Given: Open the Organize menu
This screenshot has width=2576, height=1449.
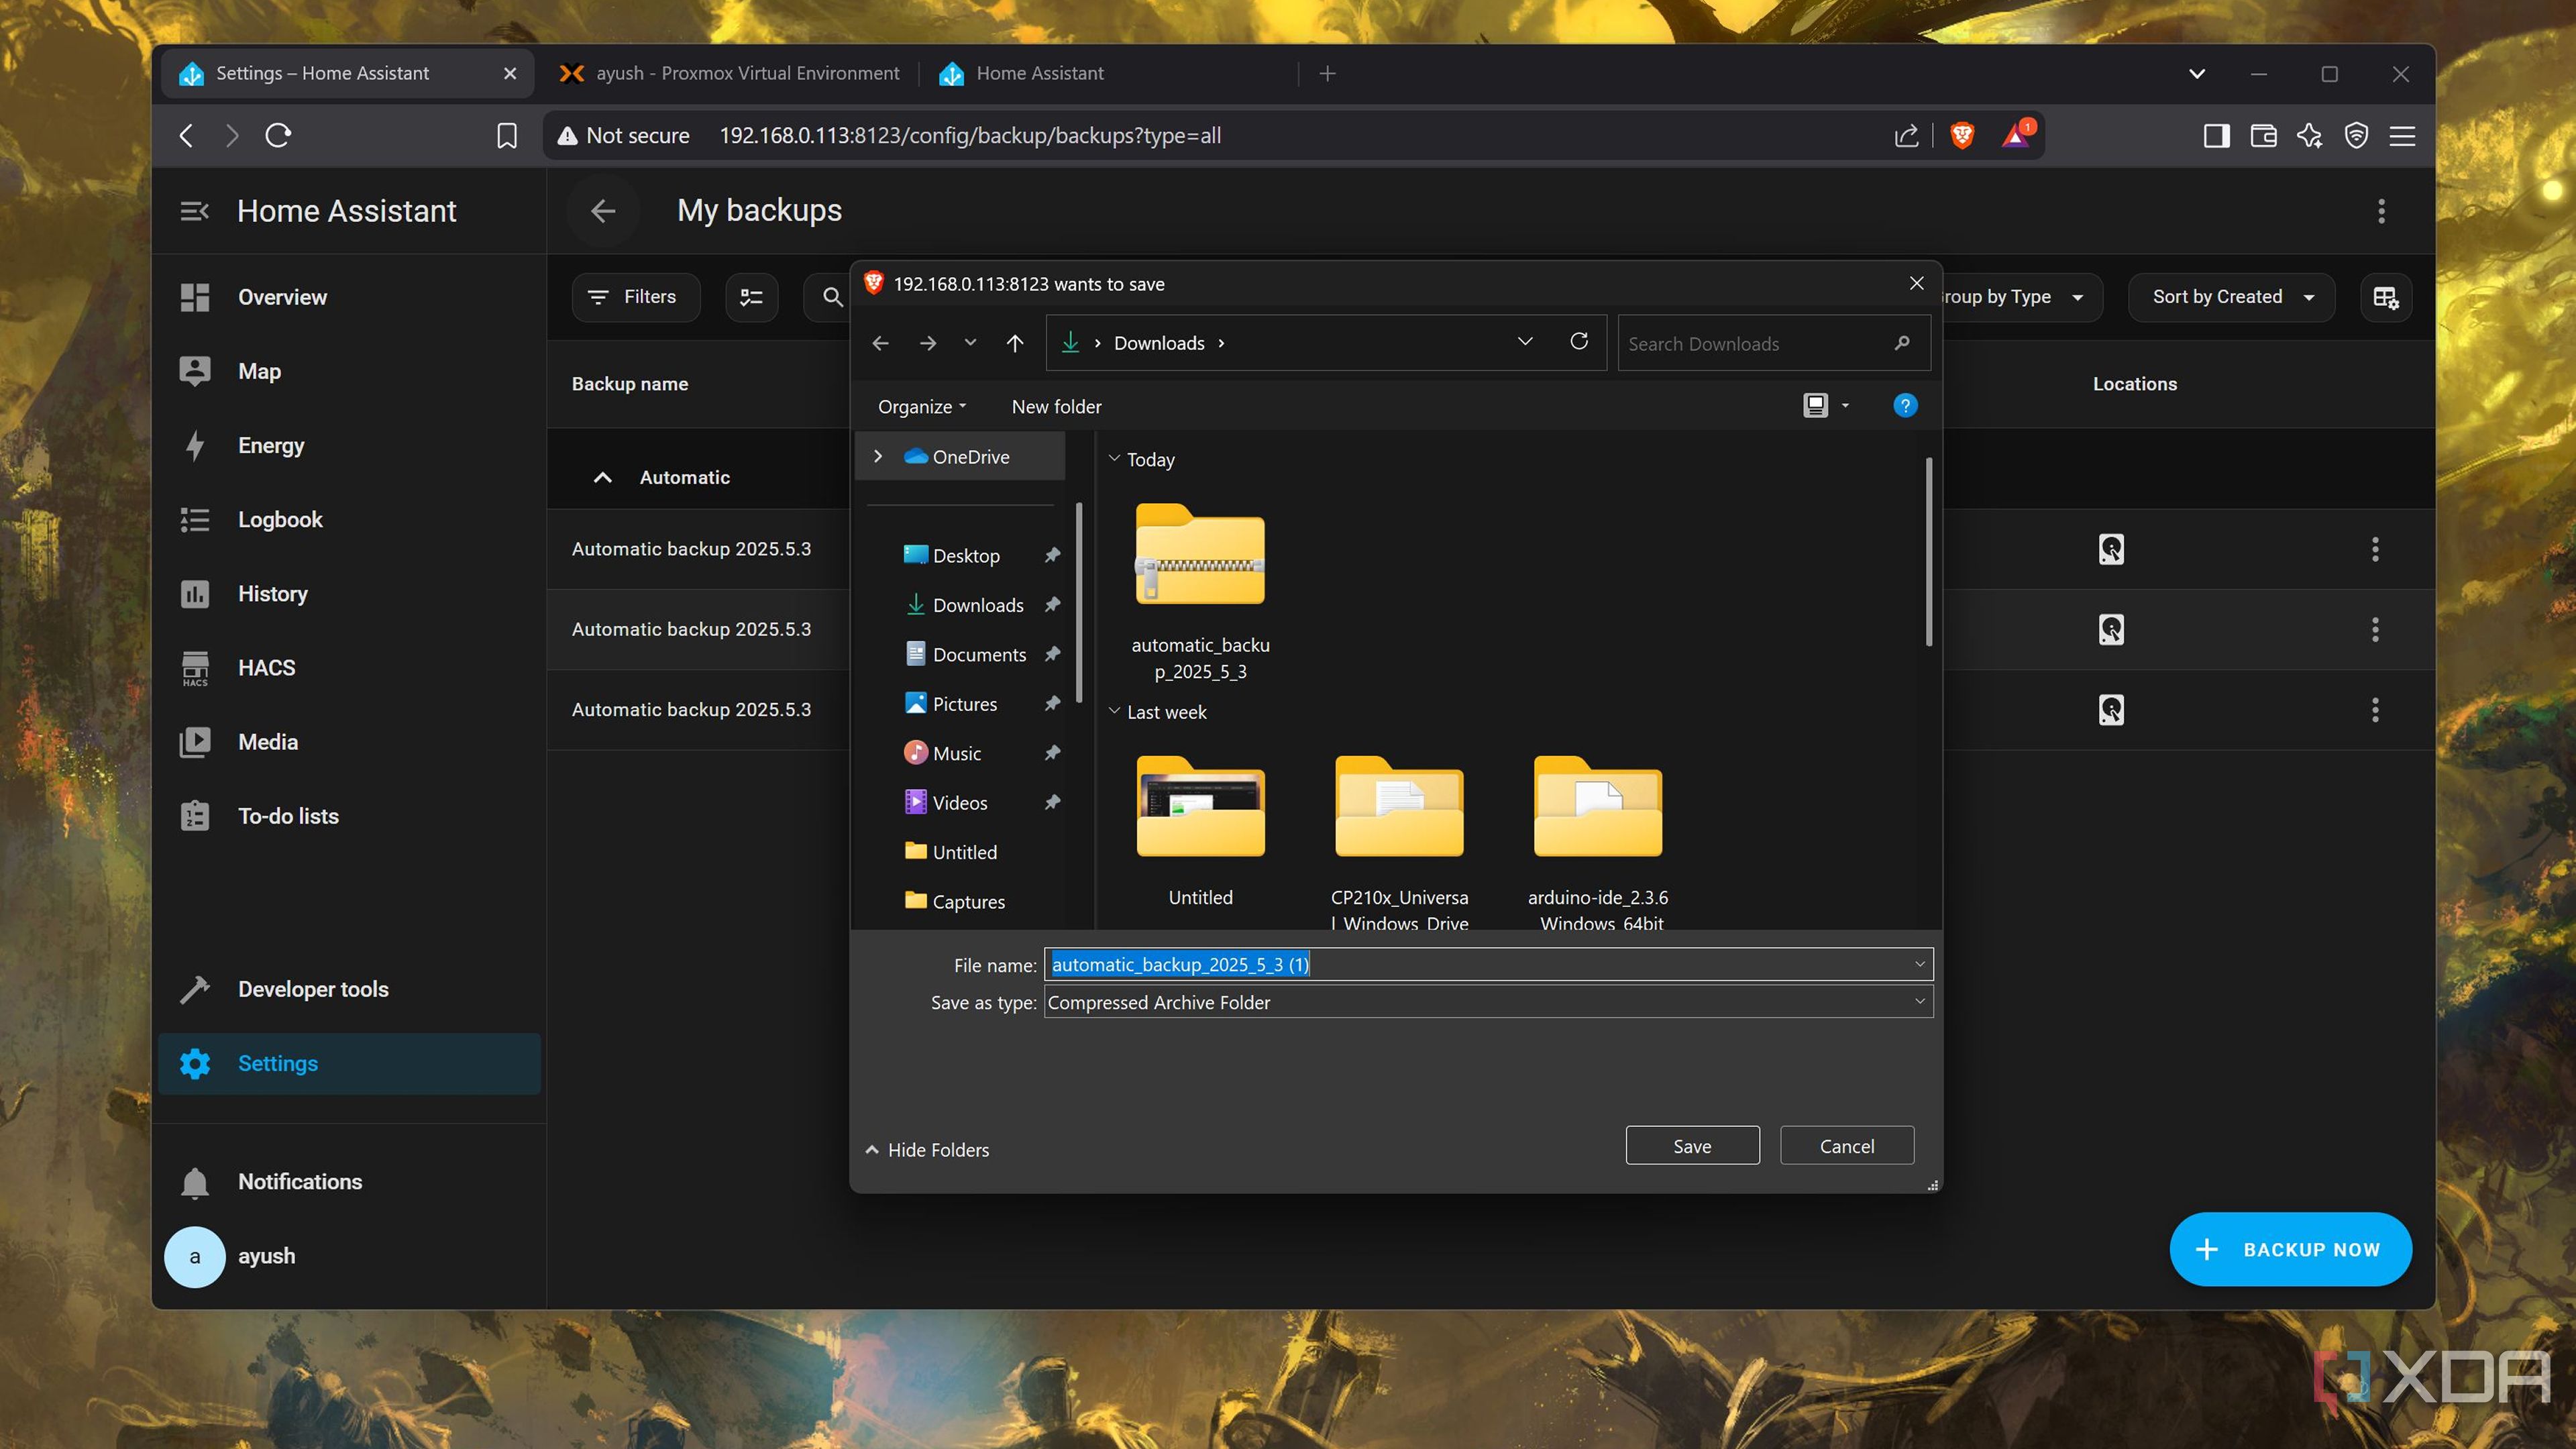Looking at the screenshot, I should pyautogui.click(x=922, y=406).
